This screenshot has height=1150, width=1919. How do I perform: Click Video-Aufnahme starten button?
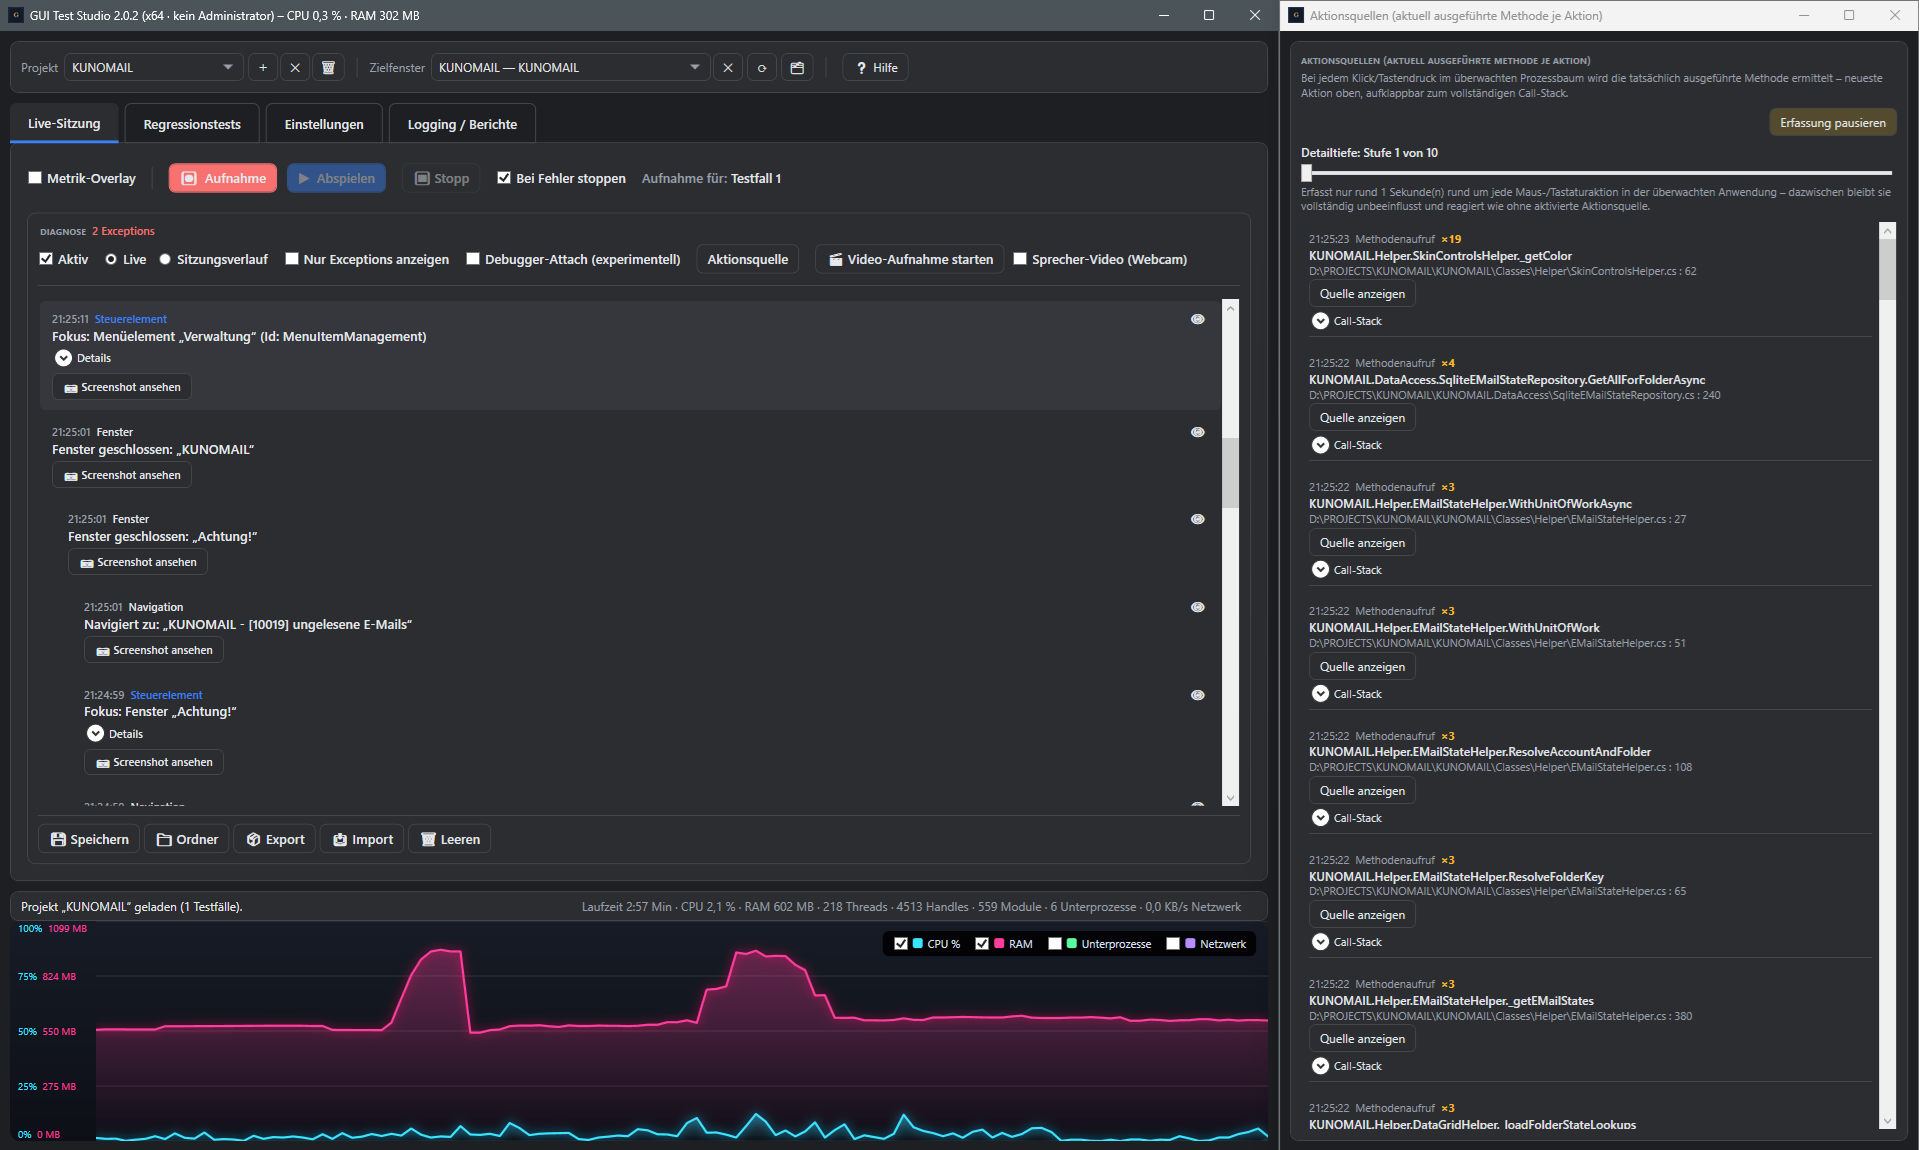[910, 259]
